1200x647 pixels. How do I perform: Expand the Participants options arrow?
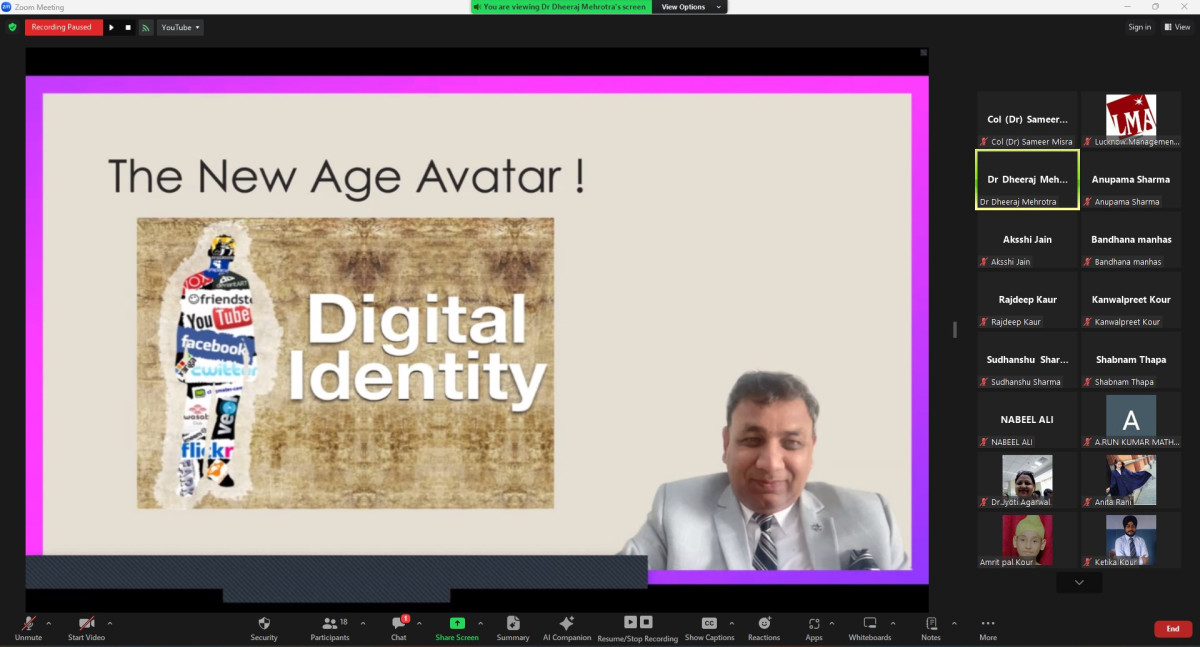[363, 623]
